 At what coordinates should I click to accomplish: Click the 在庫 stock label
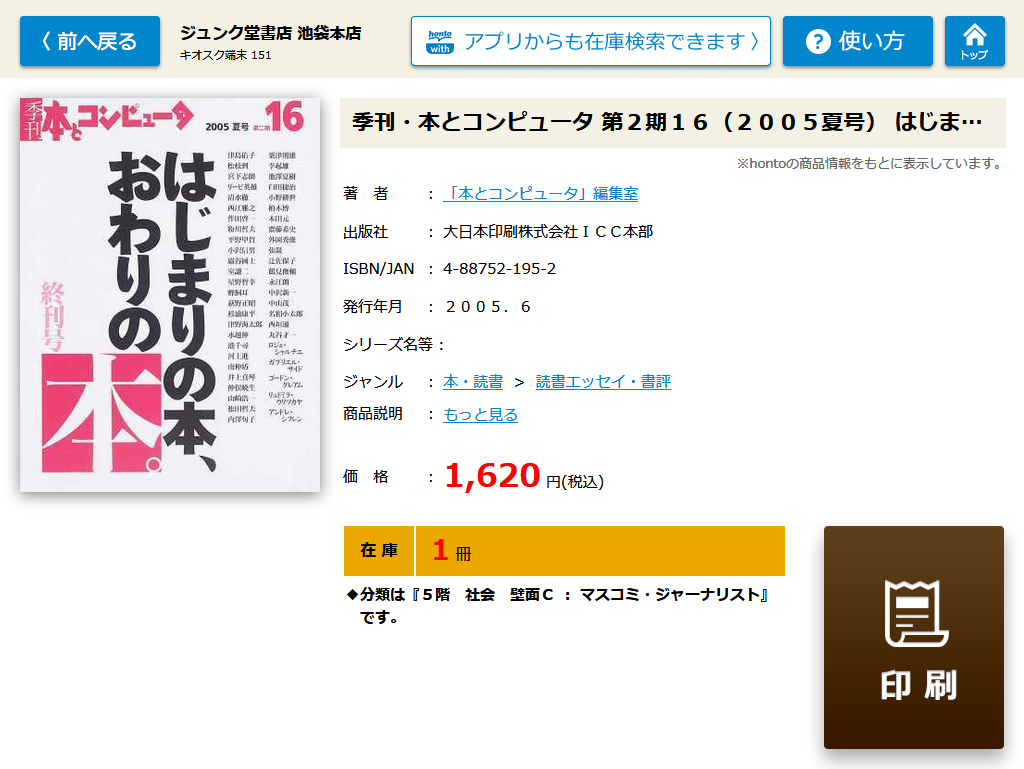coord(379,550)
